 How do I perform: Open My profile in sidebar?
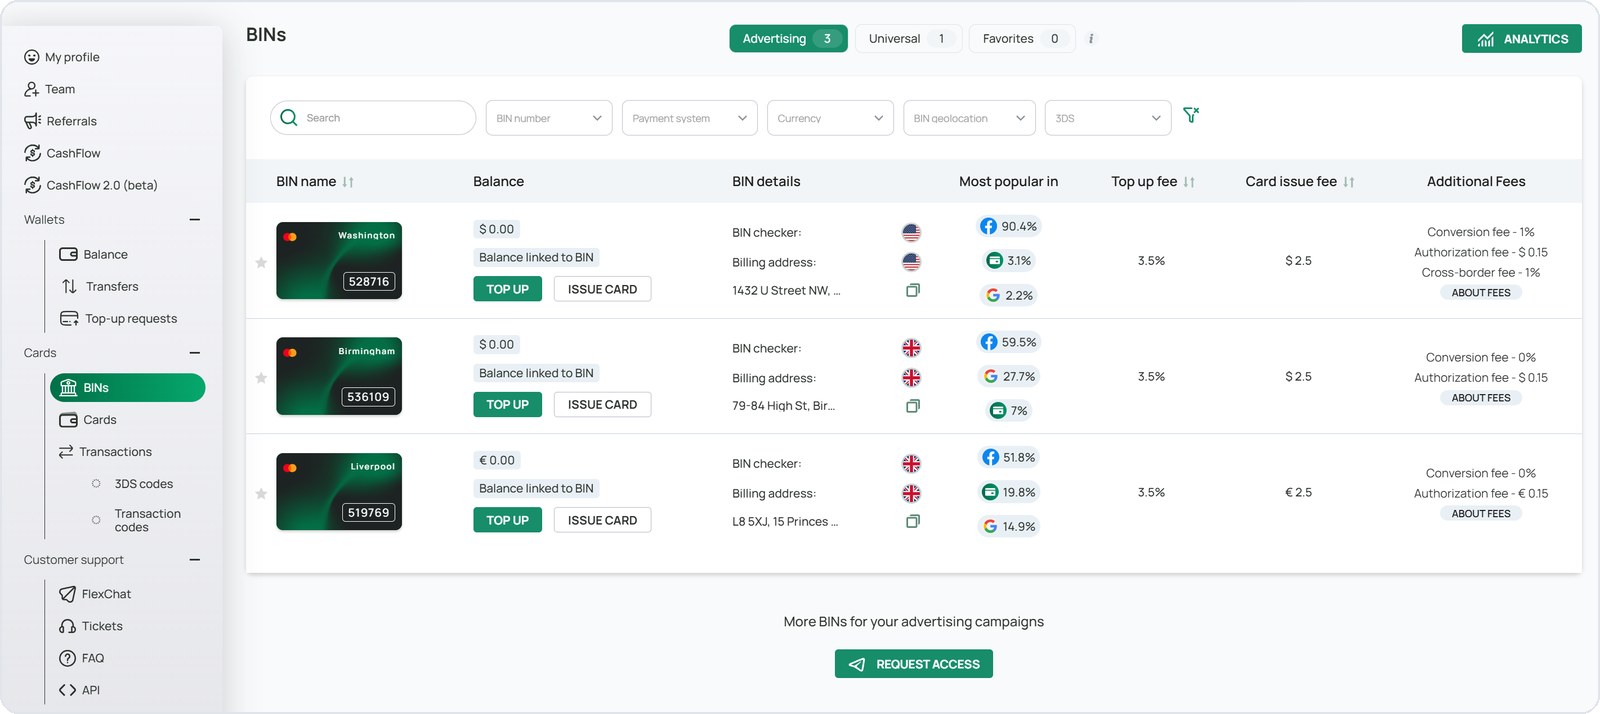tap(62, 57)
